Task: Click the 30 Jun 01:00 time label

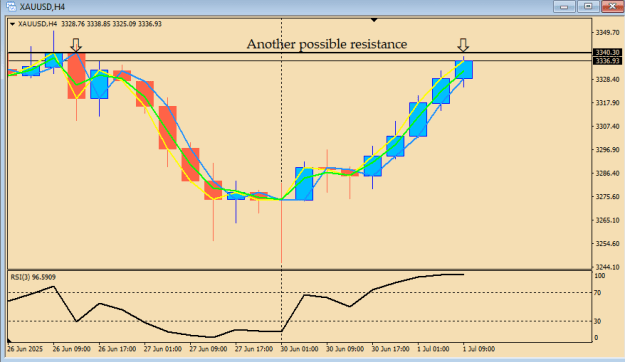Action: (299, 349)
